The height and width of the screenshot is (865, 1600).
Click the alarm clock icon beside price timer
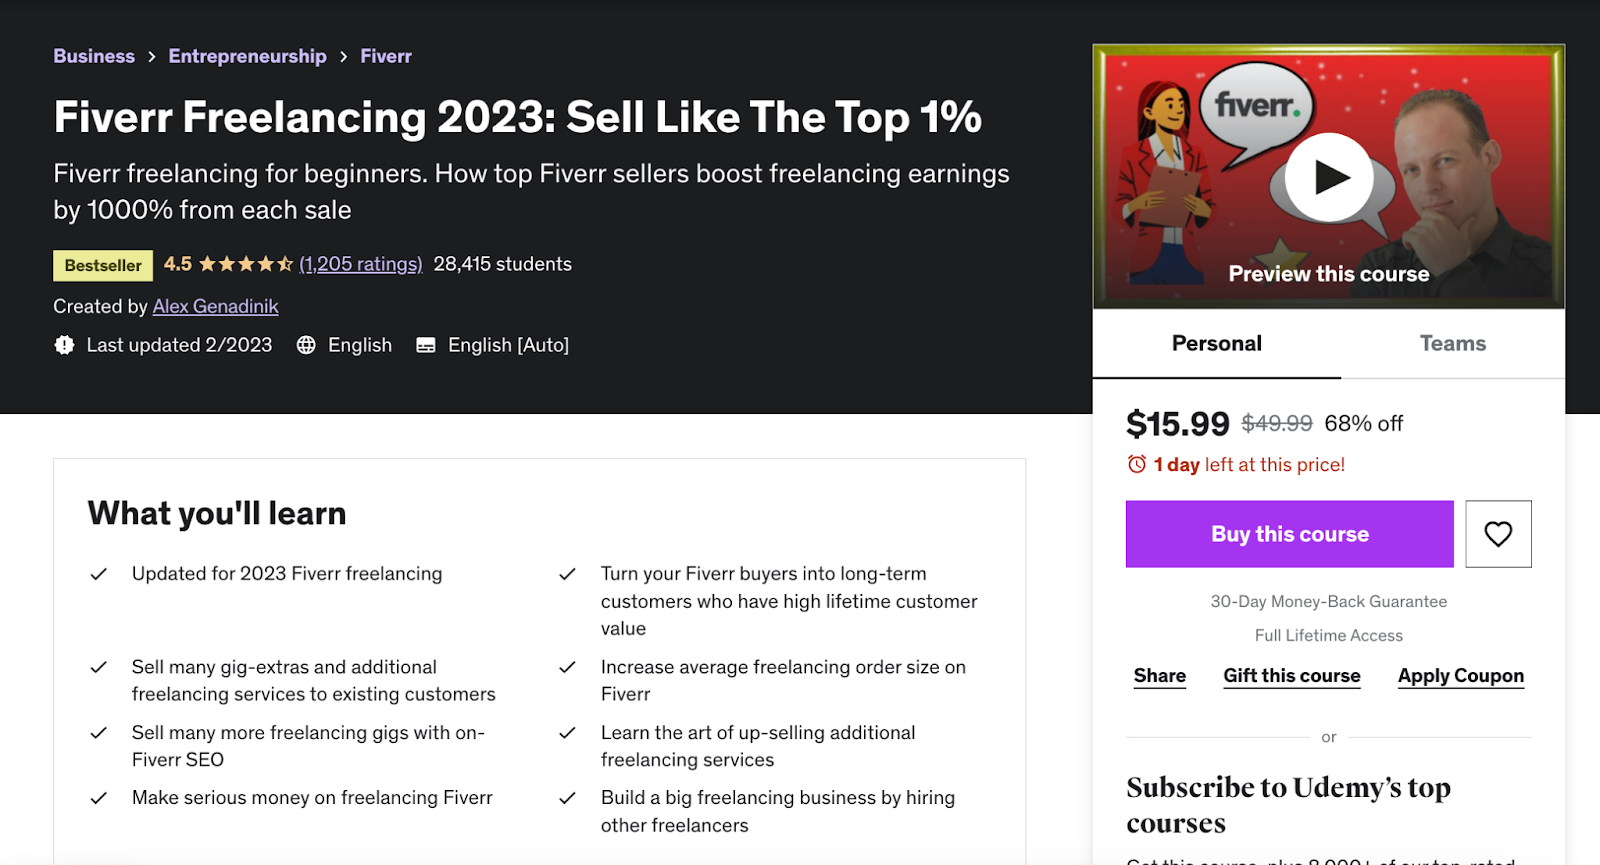(x=1137, y=464)
